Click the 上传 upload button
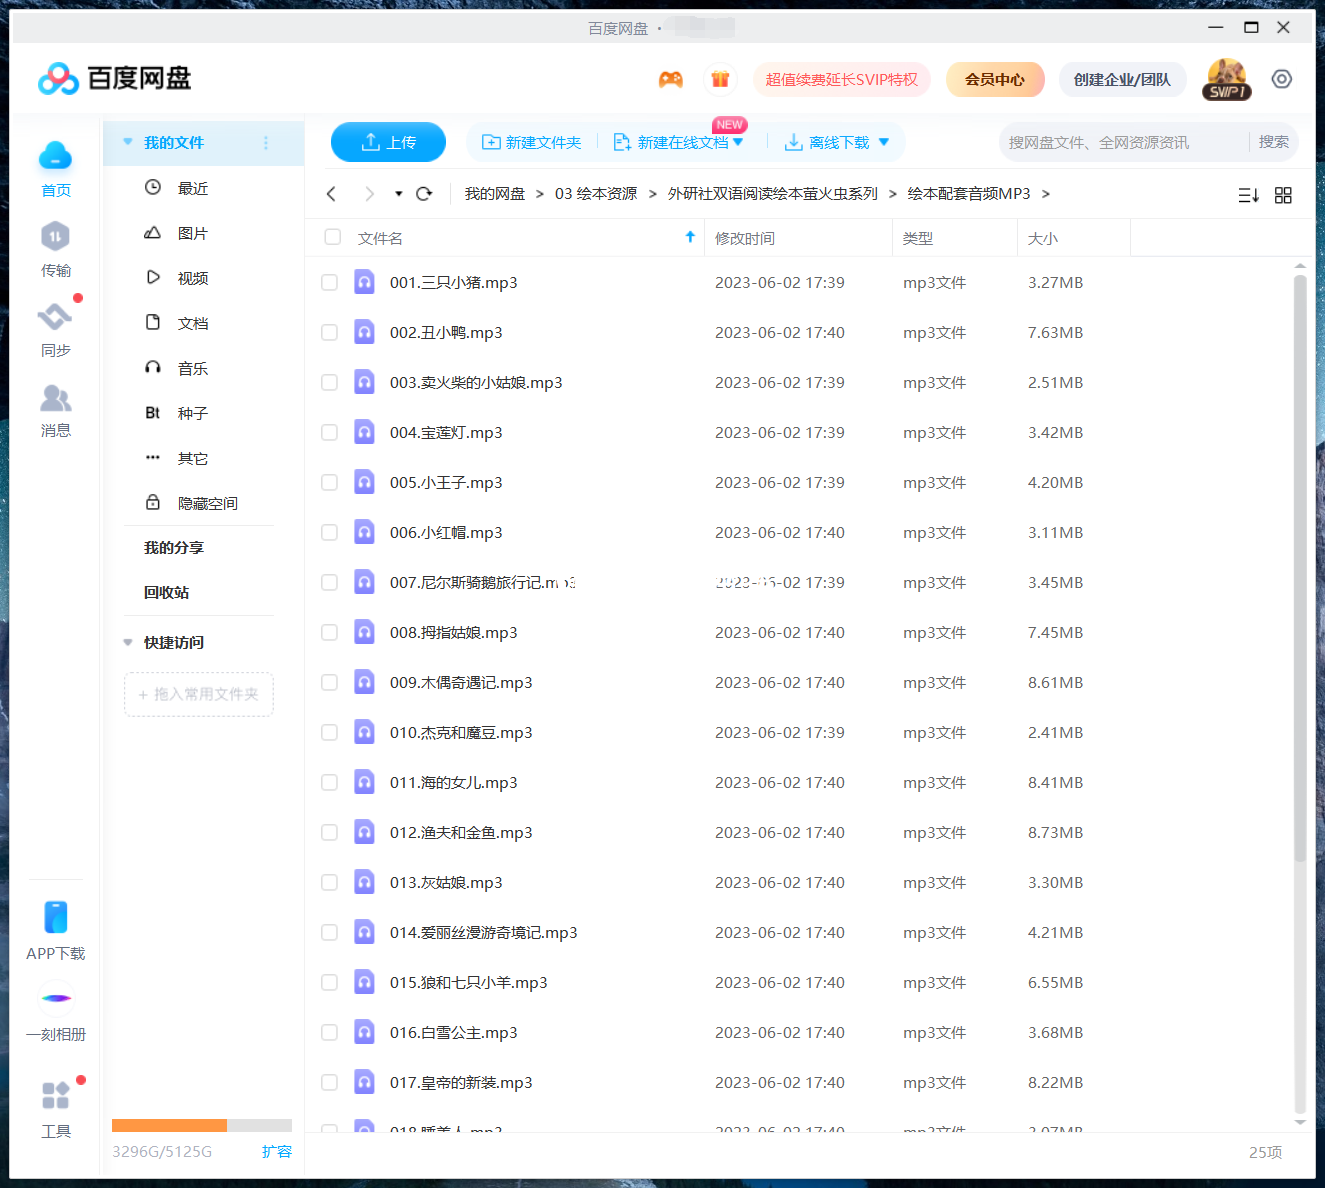 pos(388,142)
